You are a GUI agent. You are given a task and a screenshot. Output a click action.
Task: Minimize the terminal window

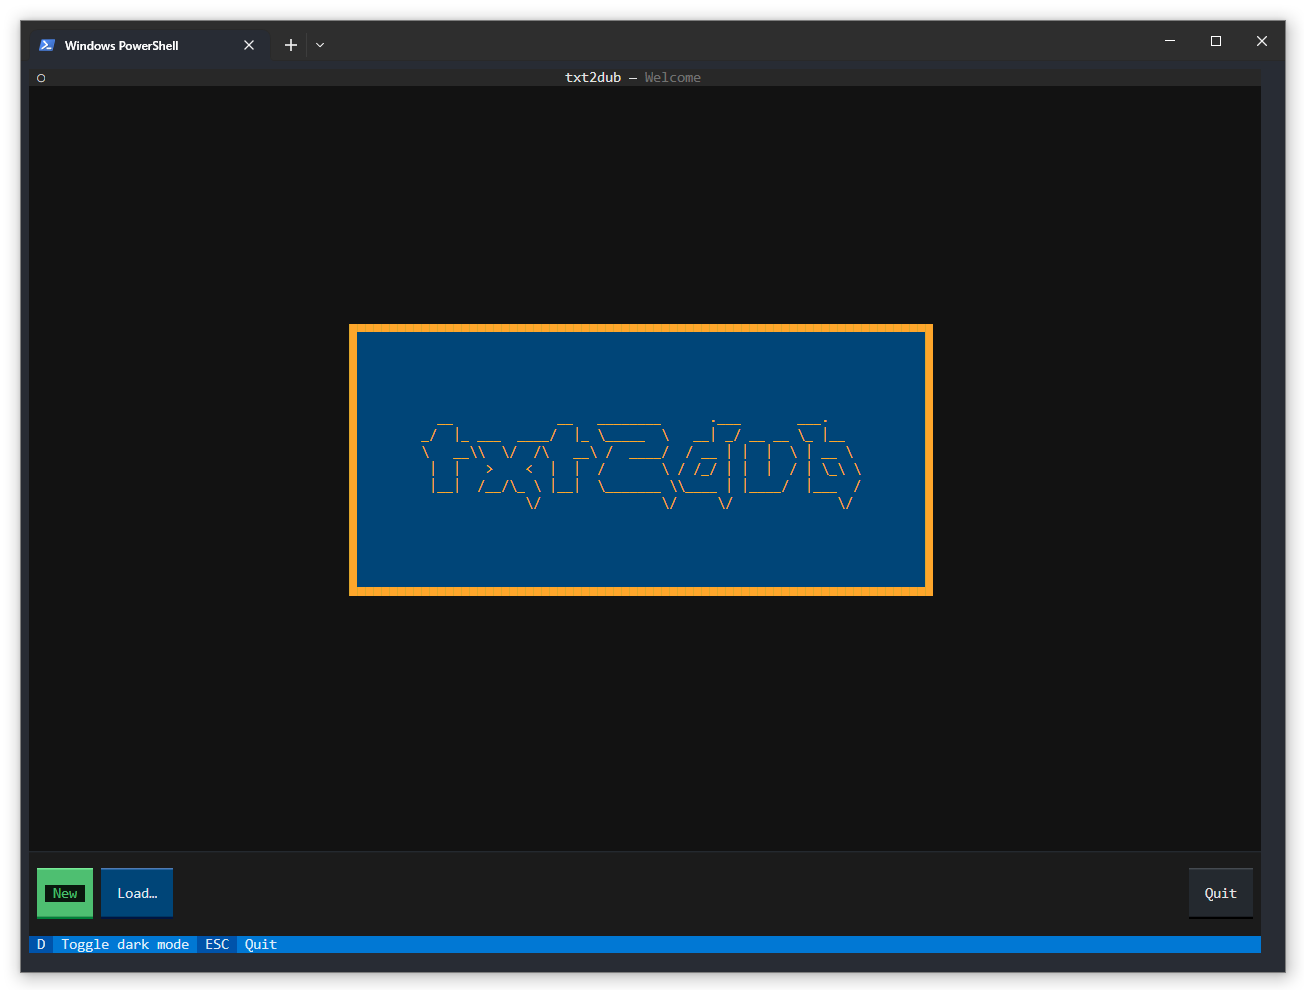[x=1169, y=41]
